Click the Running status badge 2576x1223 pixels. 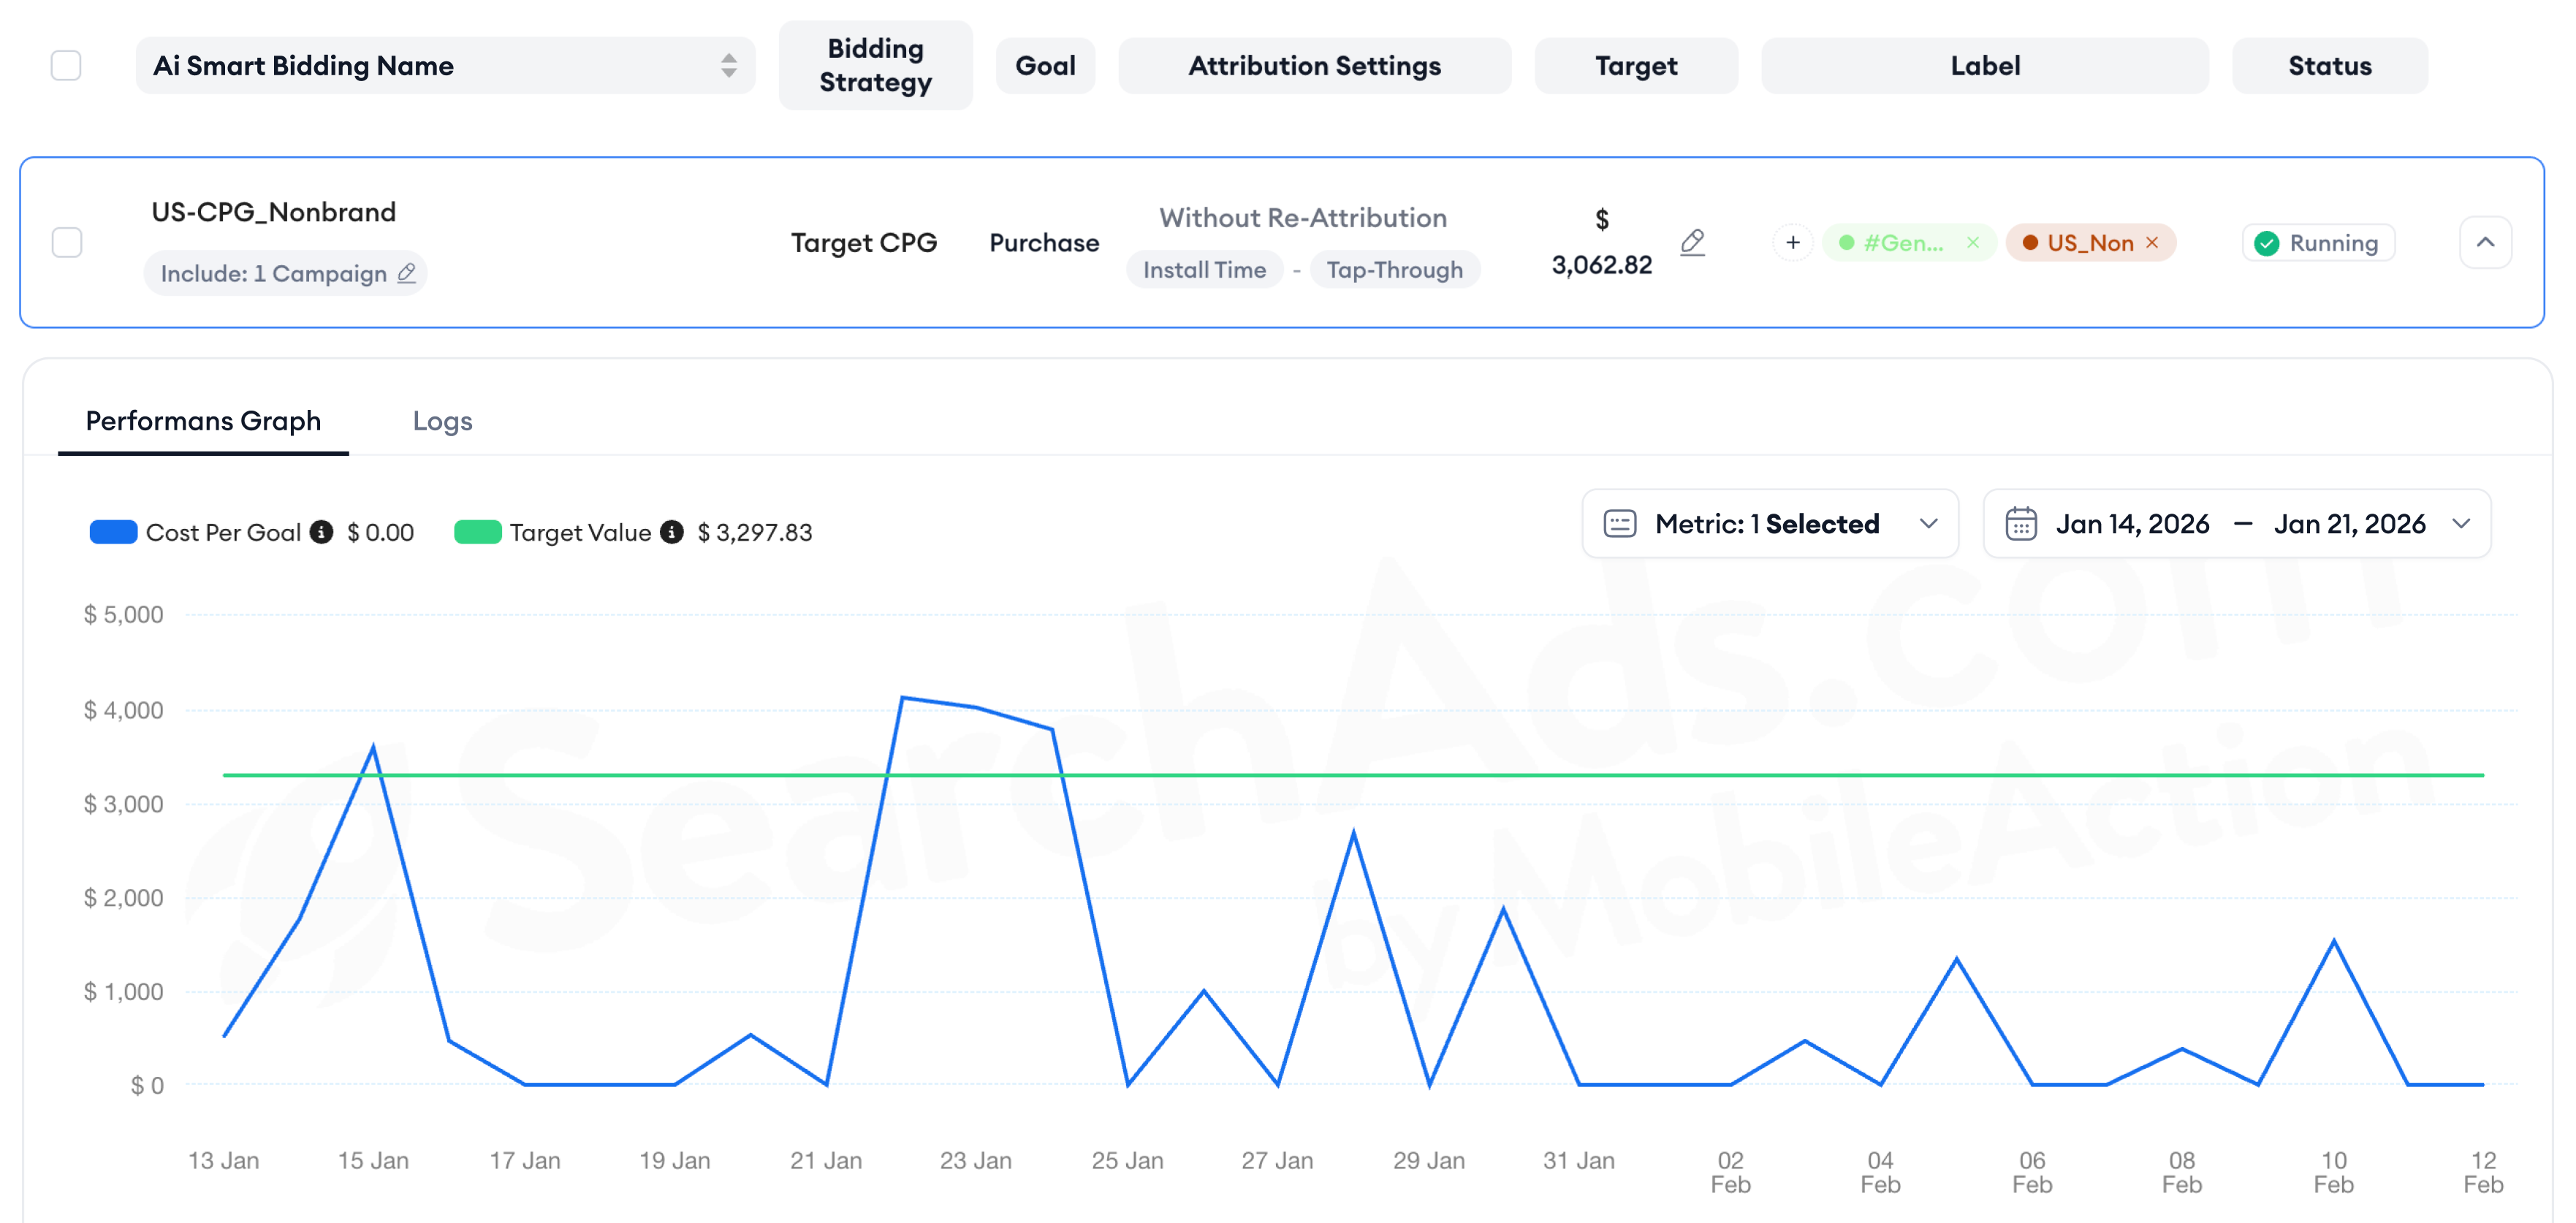[2318, 243]
